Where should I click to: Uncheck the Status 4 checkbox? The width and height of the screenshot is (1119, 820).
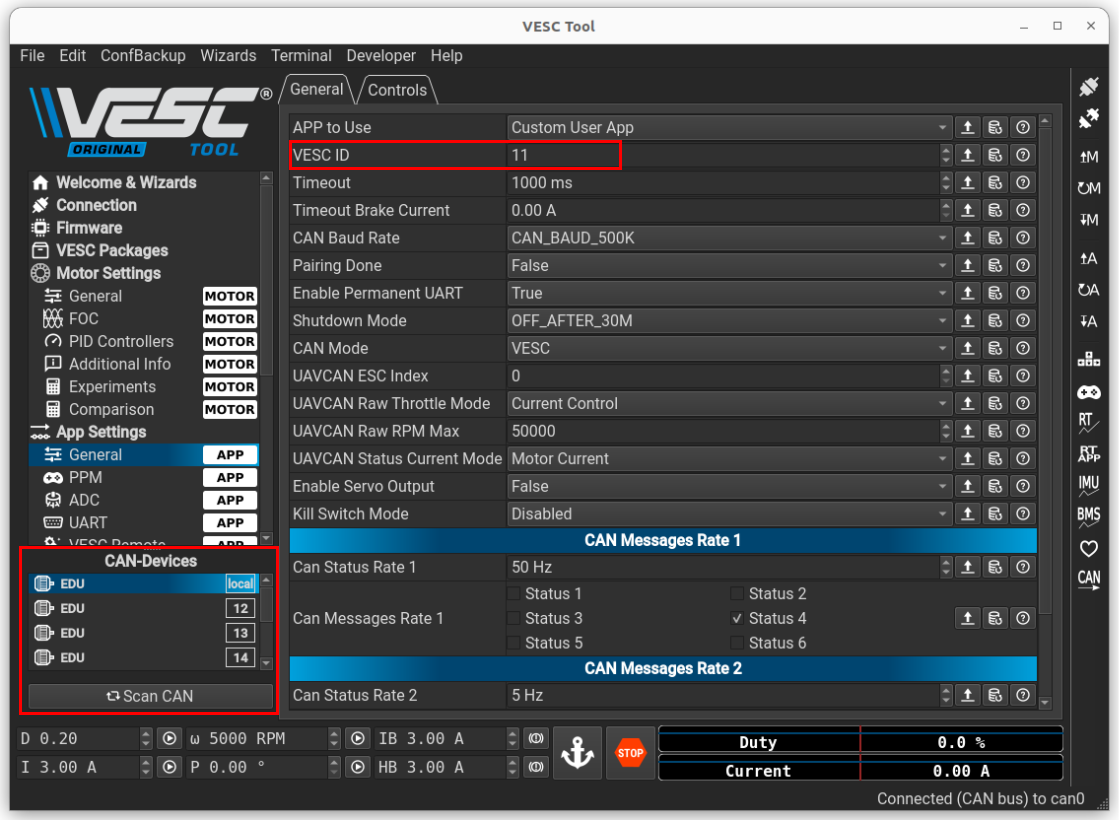coord(737,619)
